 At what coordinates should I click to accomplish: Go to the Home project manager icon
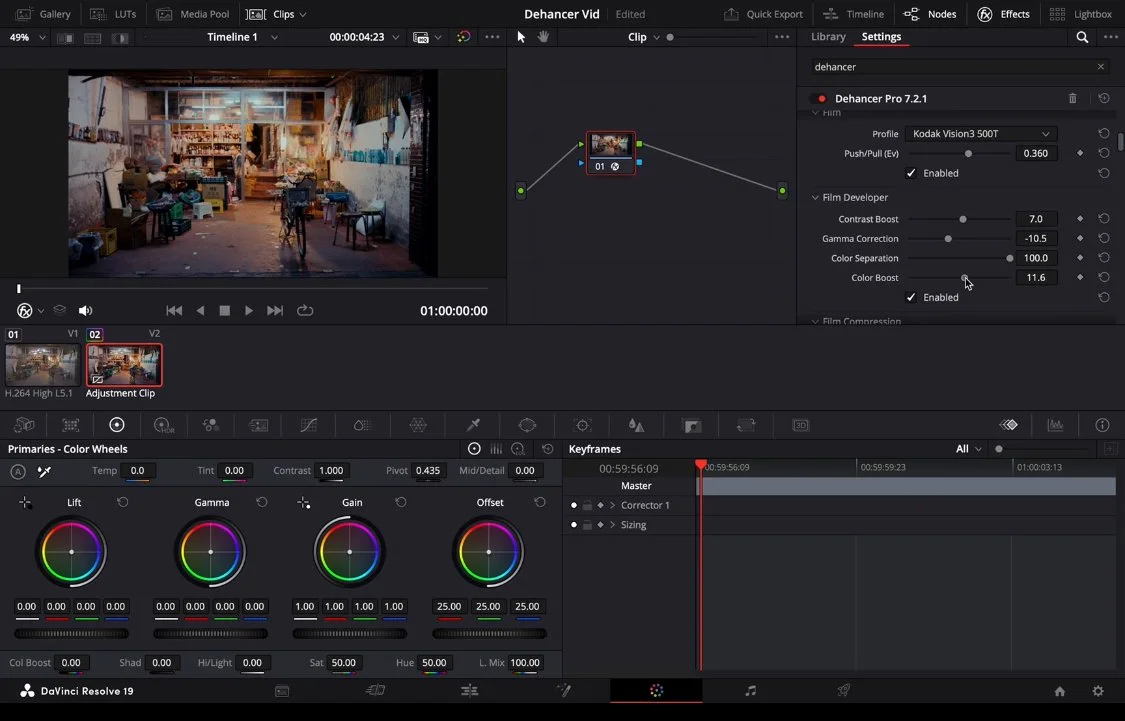click(x=1059, y=691)
